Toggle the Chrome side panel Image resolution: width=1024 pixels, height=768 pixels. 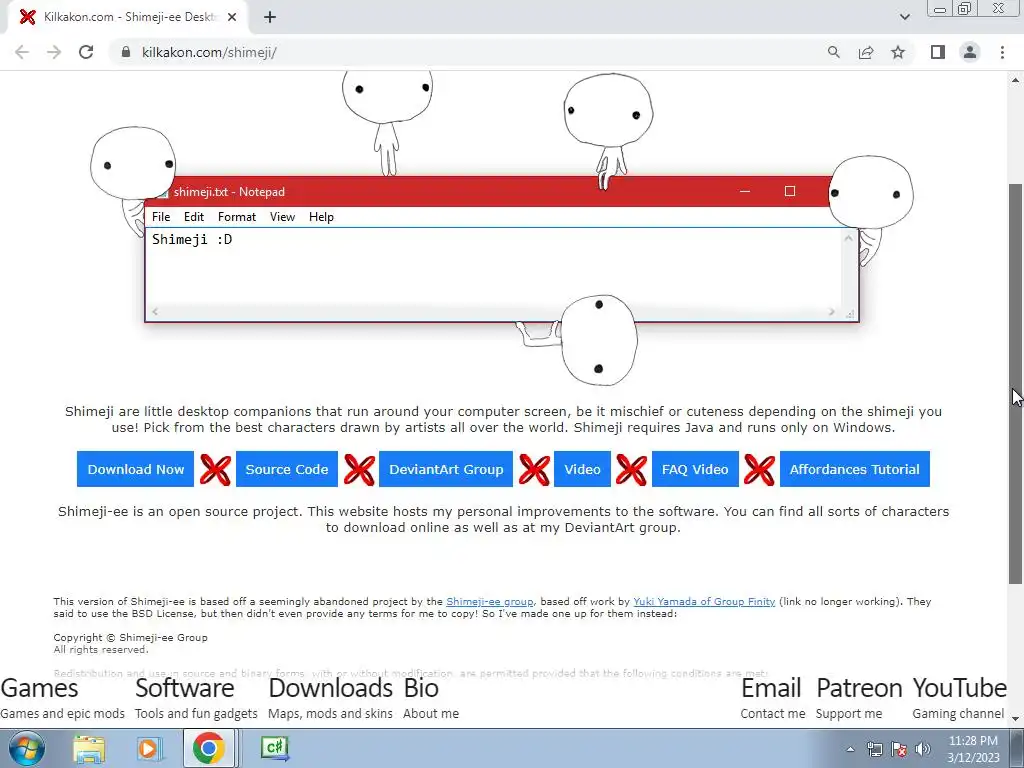pyautogui.click(x=938, y=52)
